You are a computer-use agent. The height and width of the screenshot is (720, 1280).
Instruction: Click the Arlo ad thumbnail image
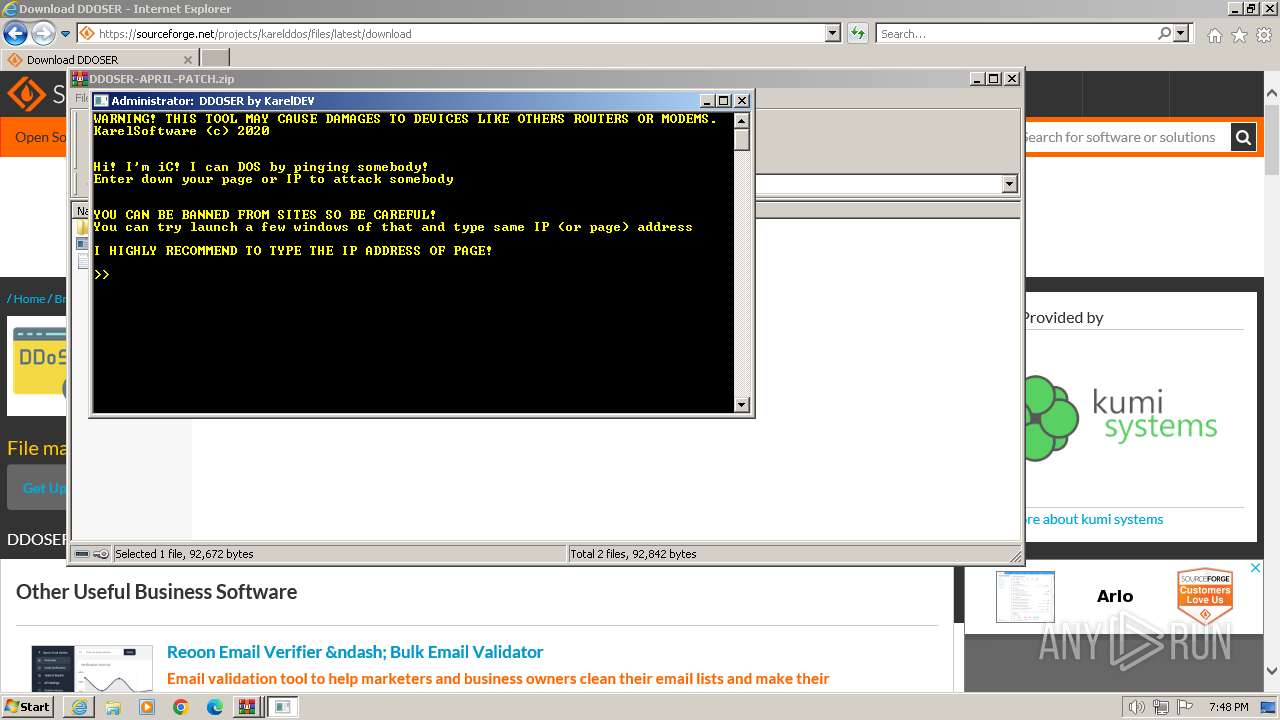click(x=1025, y=597)
